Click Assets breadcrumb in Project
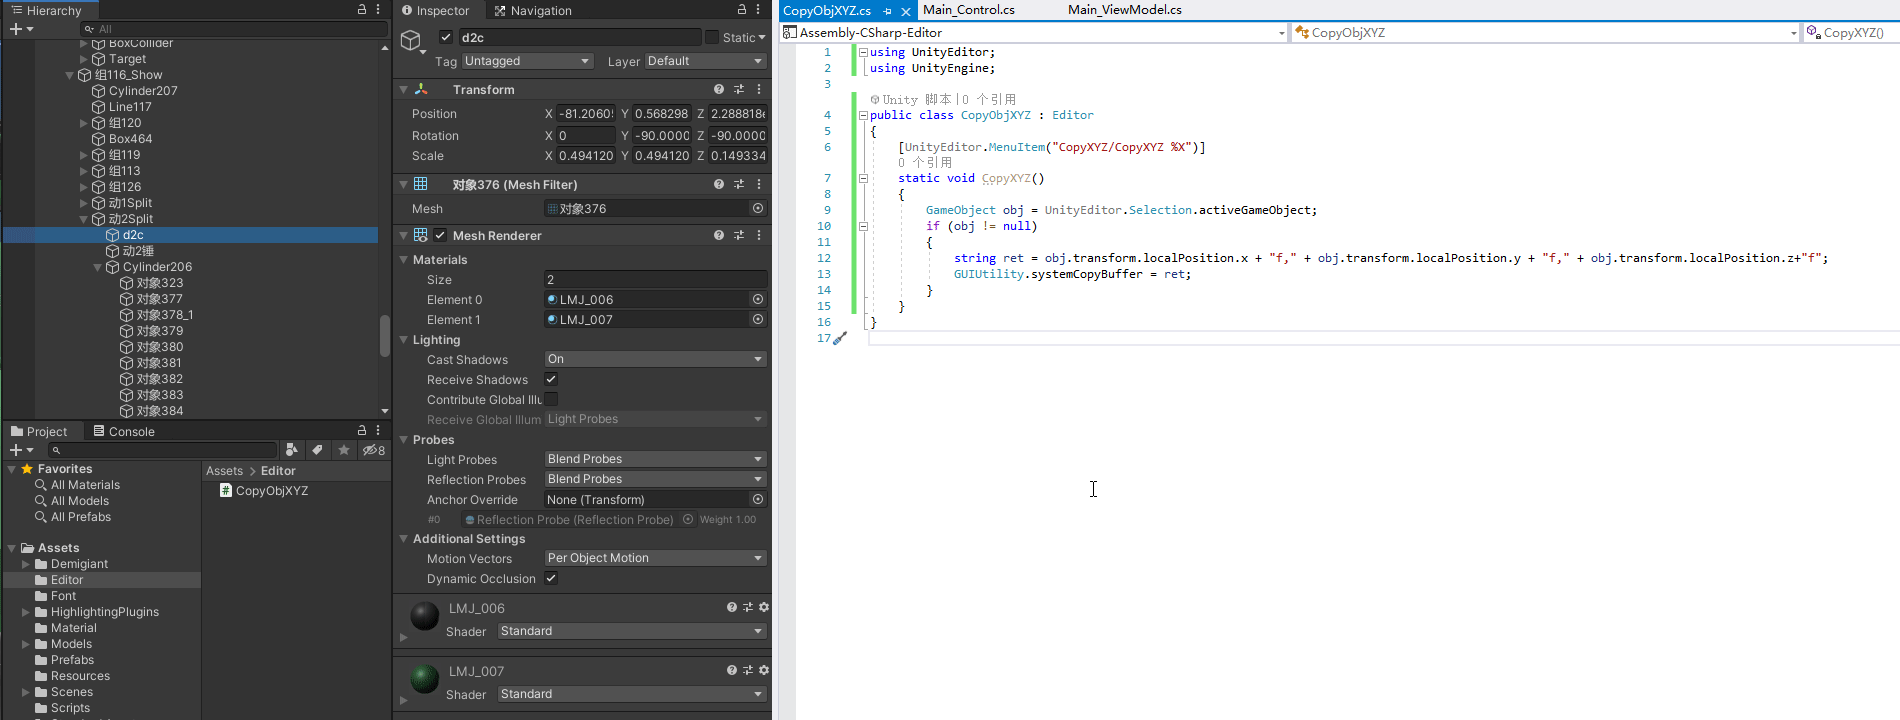 point(224,471)
